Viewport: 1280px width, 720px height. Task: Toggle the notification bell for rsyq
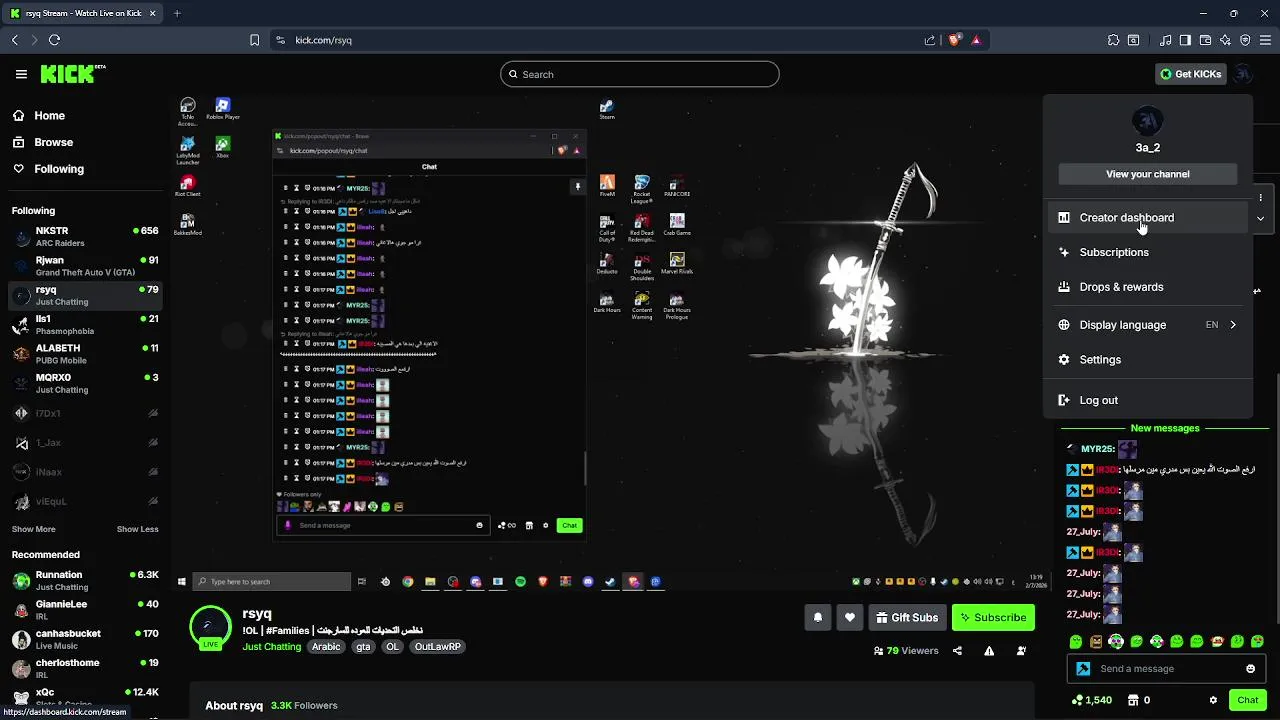coord(817,618)
